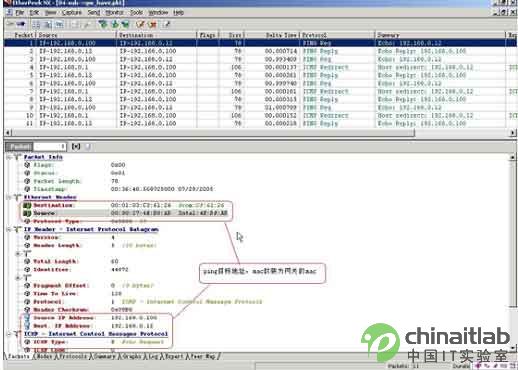518x370 pixels.
Task: Click the green arrow insert filter icon
Action: coord(115,24)
